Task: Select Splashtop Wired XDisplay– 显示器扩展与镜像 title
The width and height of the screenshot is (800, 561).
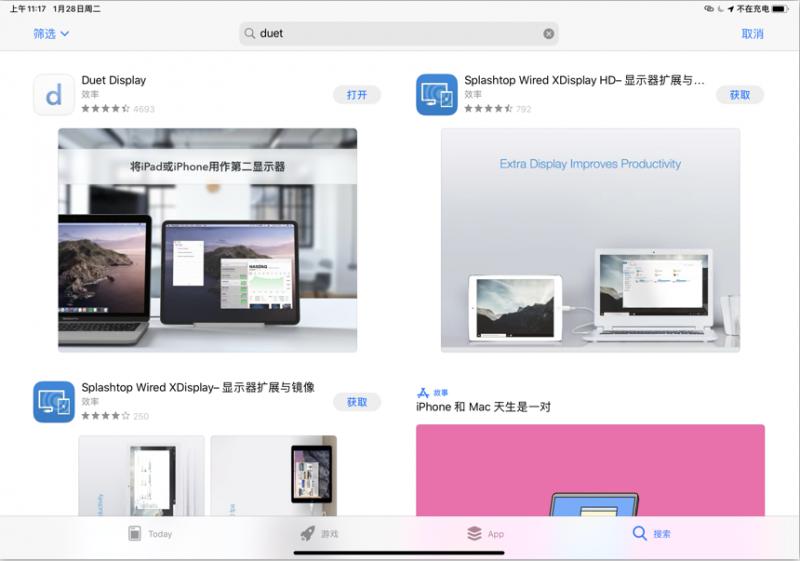Action: [198, 387]
